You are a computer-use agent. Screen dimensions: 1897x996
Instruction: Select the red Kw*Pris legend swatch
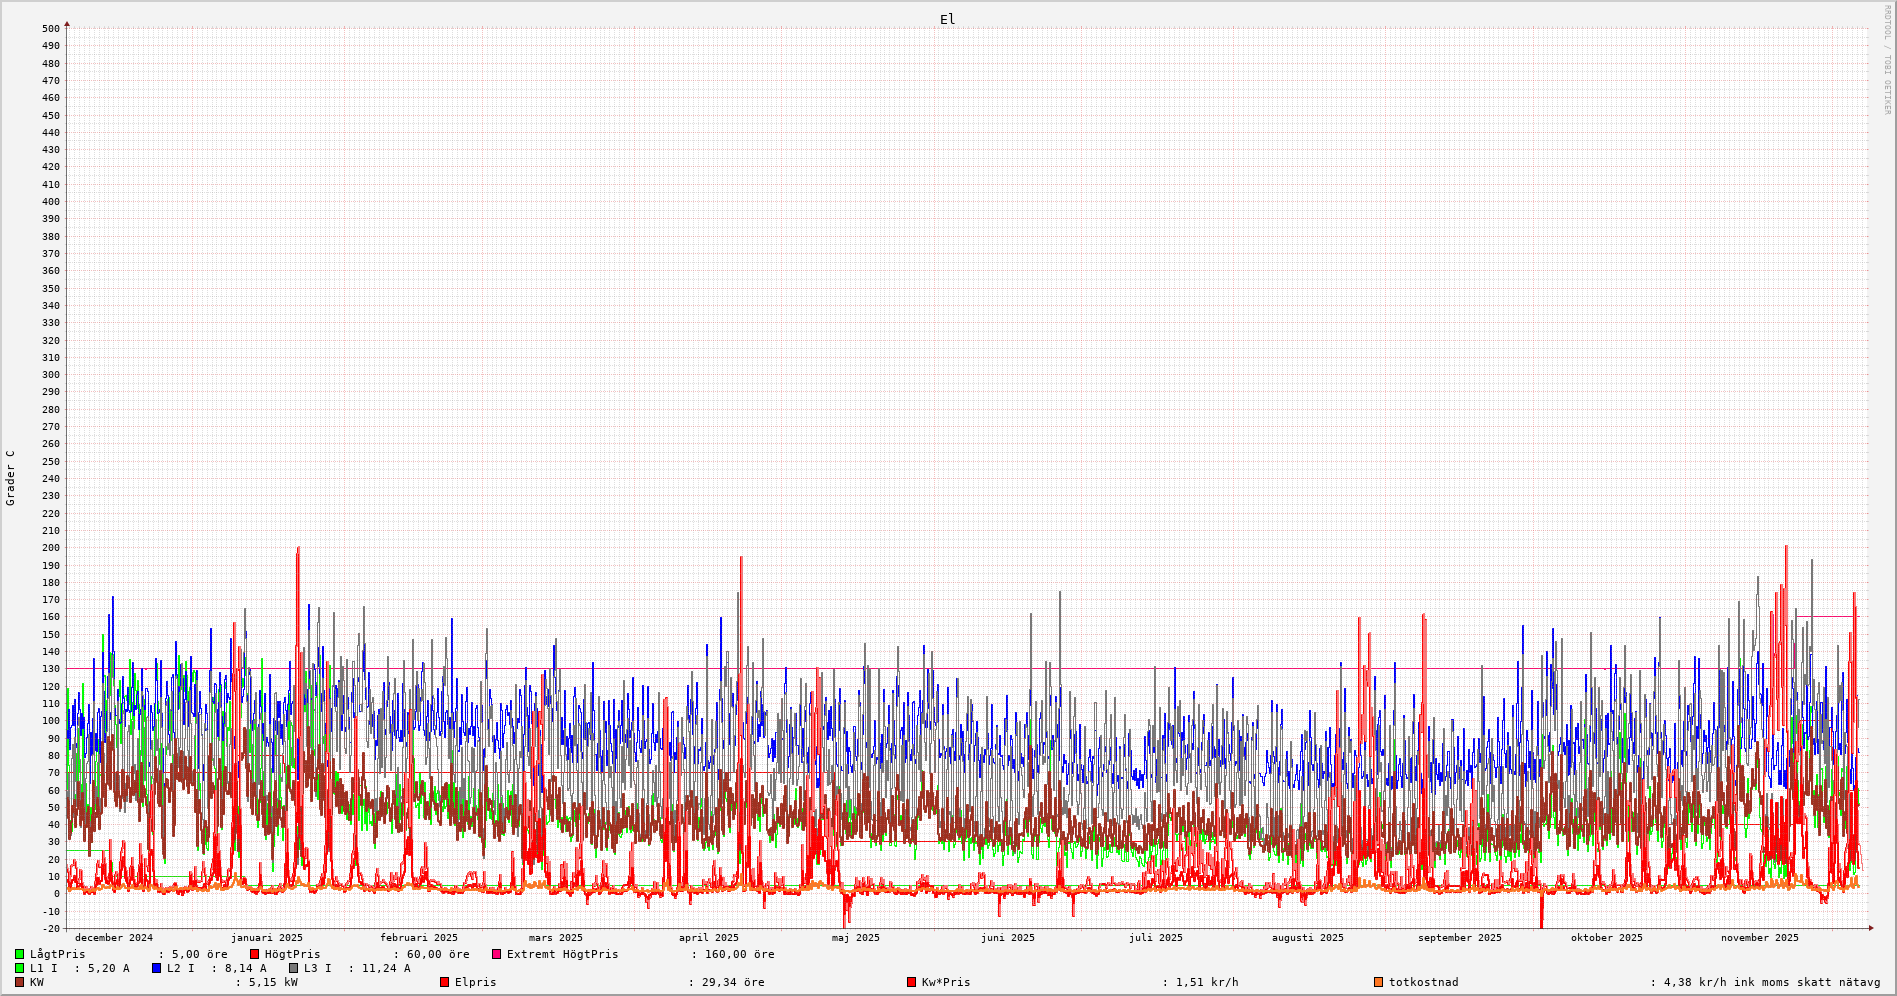point(911,982)
